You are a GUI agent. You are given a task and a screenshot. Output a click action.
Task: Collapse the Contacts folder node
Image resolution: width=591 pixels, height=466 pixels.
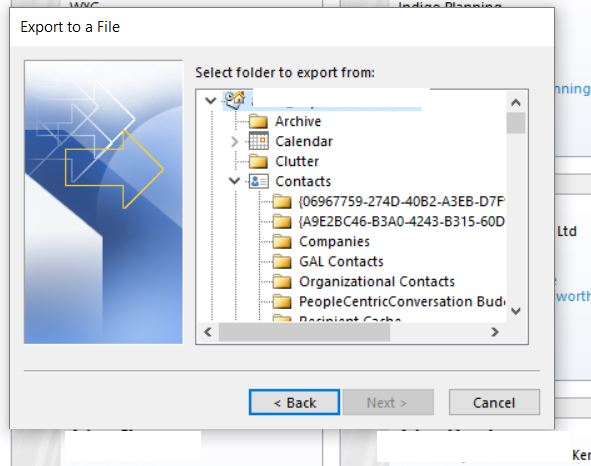tap(234, 181)
